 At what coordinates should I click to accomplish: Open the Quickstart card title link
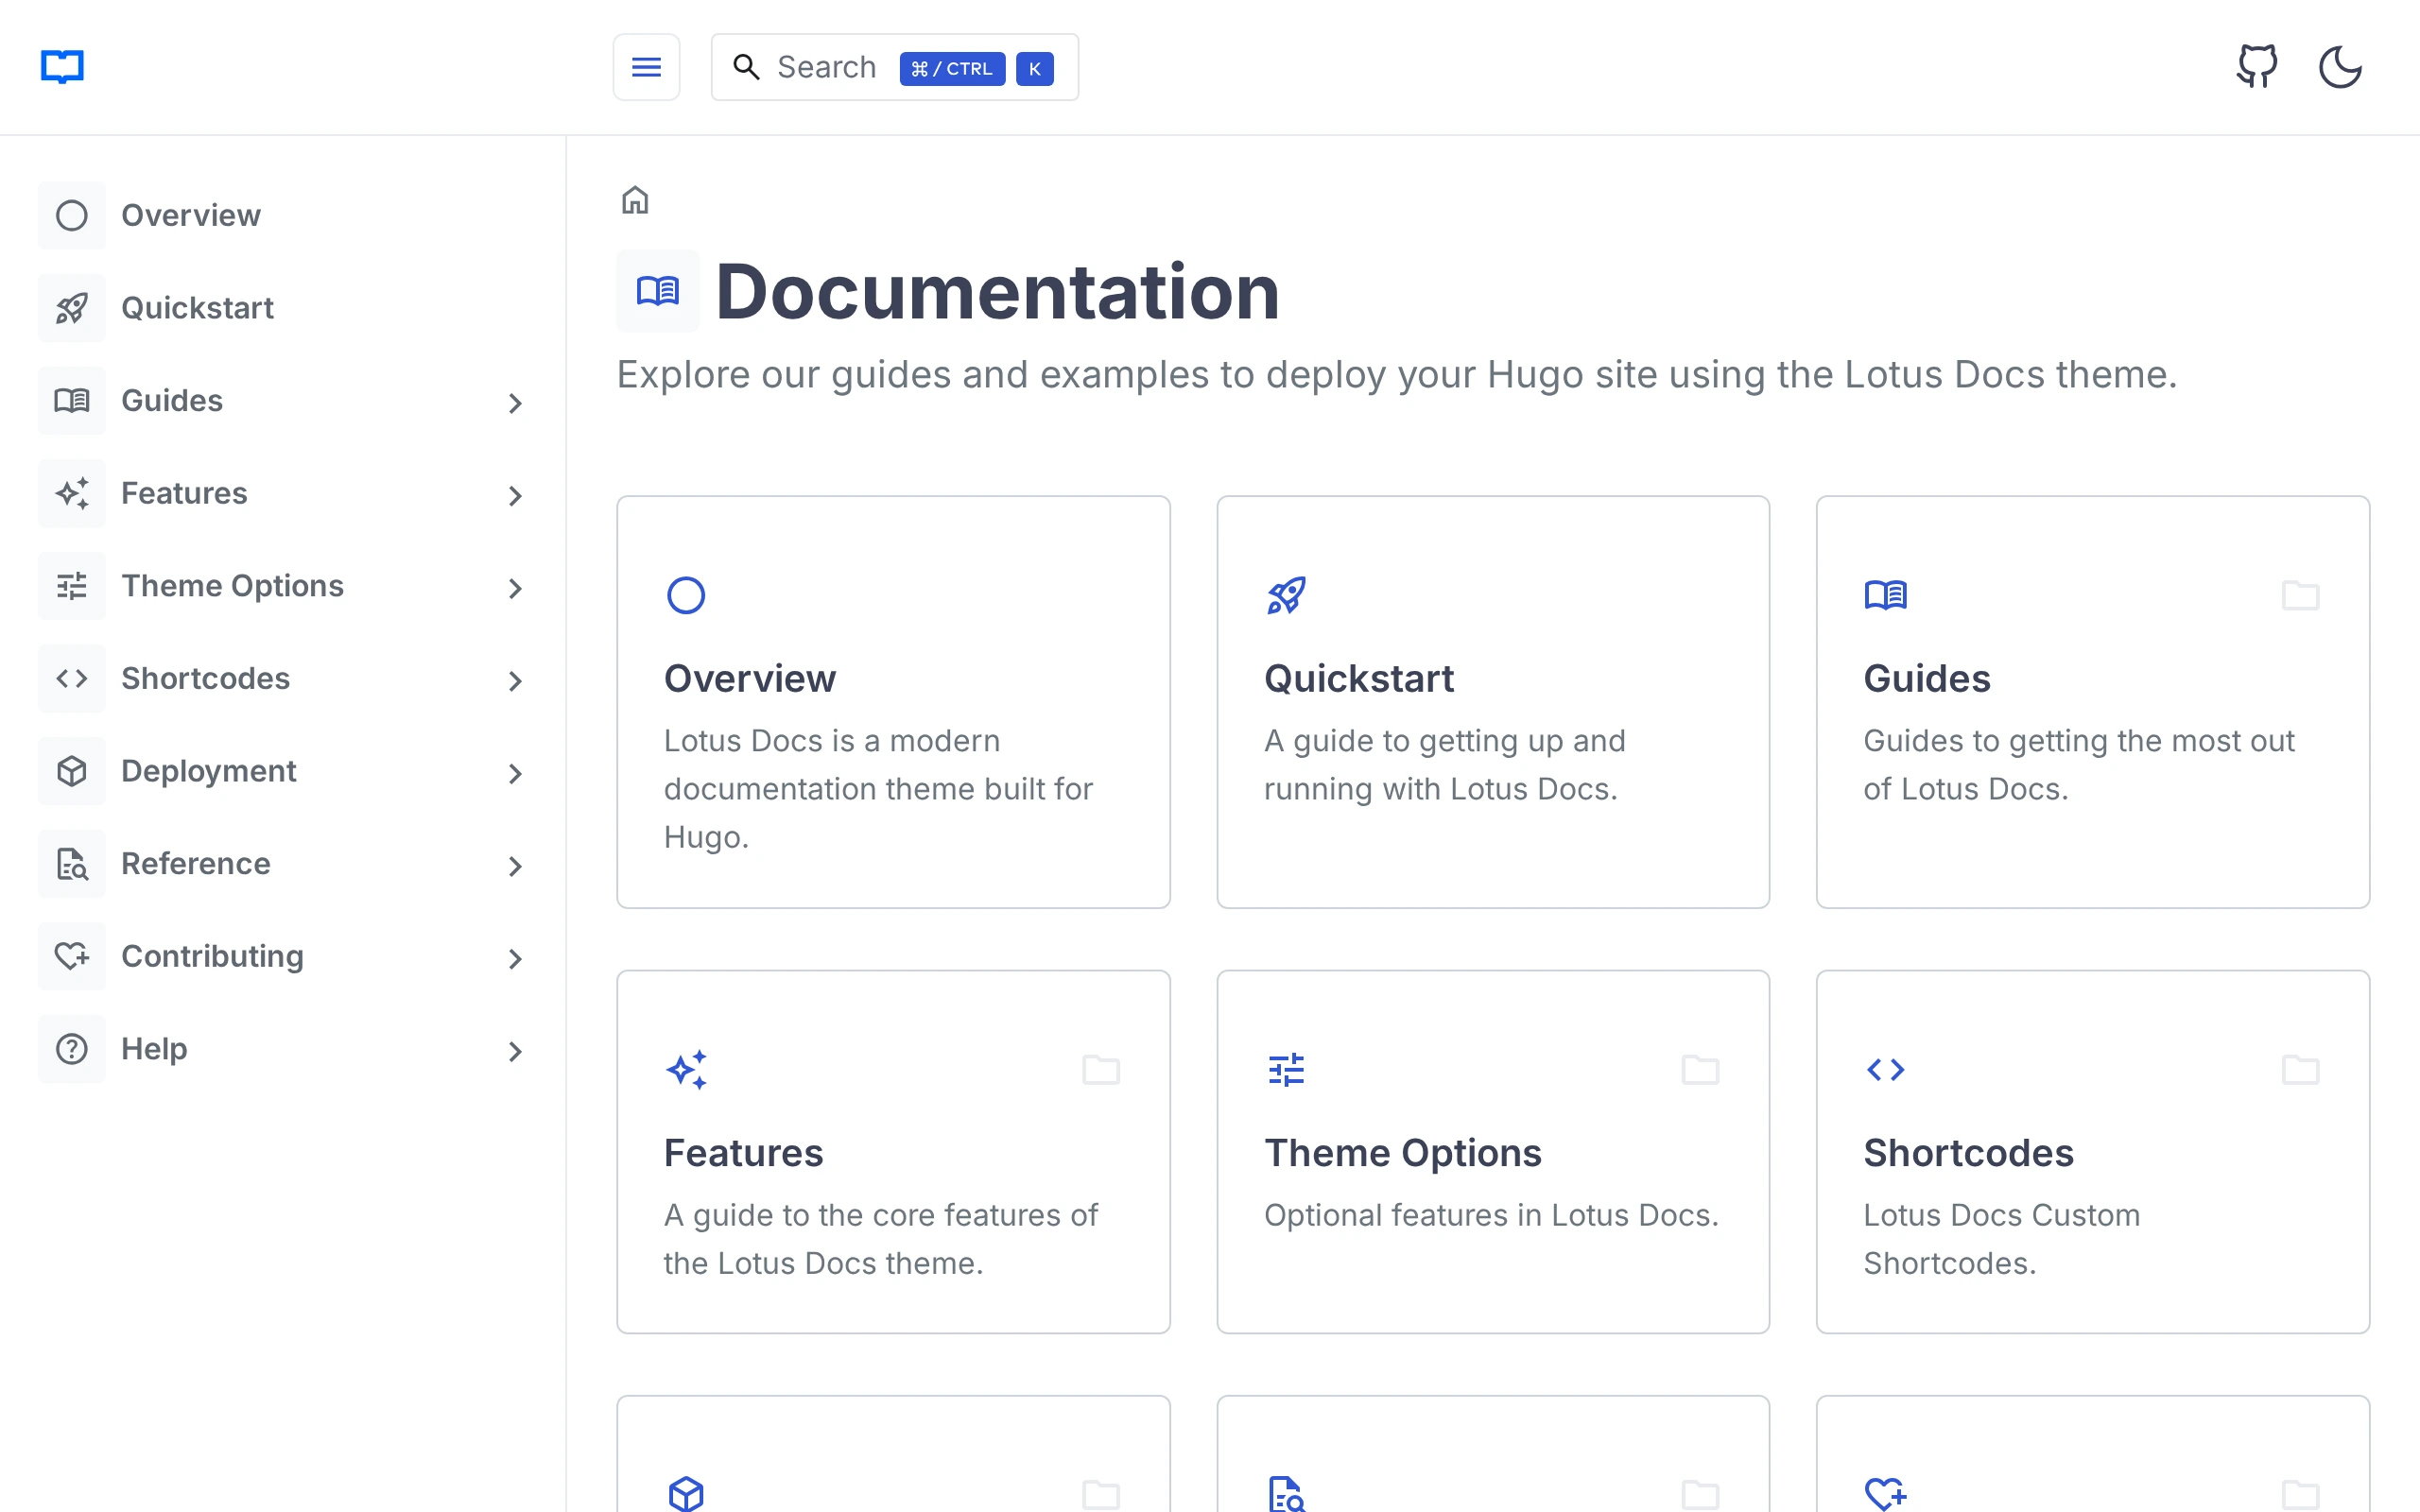click(x=1358, y=678)
